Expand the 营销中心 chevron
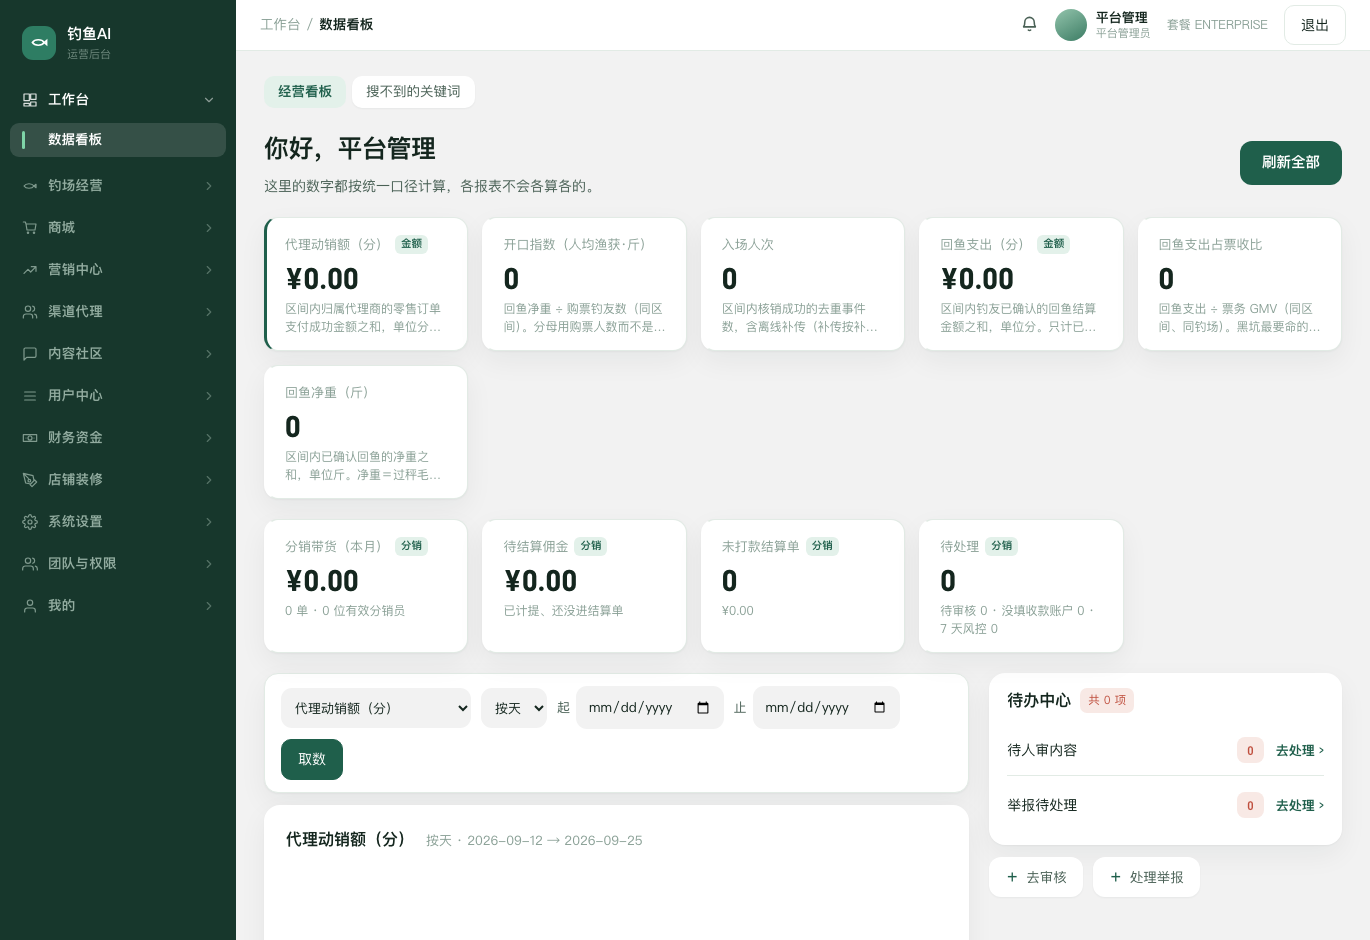This screenshot has height=940, width=1370. coord(209,270)
